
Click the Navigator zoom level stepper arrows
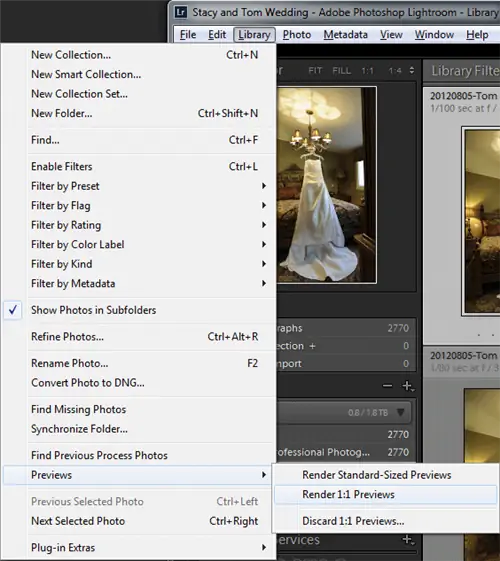[412, 70]
